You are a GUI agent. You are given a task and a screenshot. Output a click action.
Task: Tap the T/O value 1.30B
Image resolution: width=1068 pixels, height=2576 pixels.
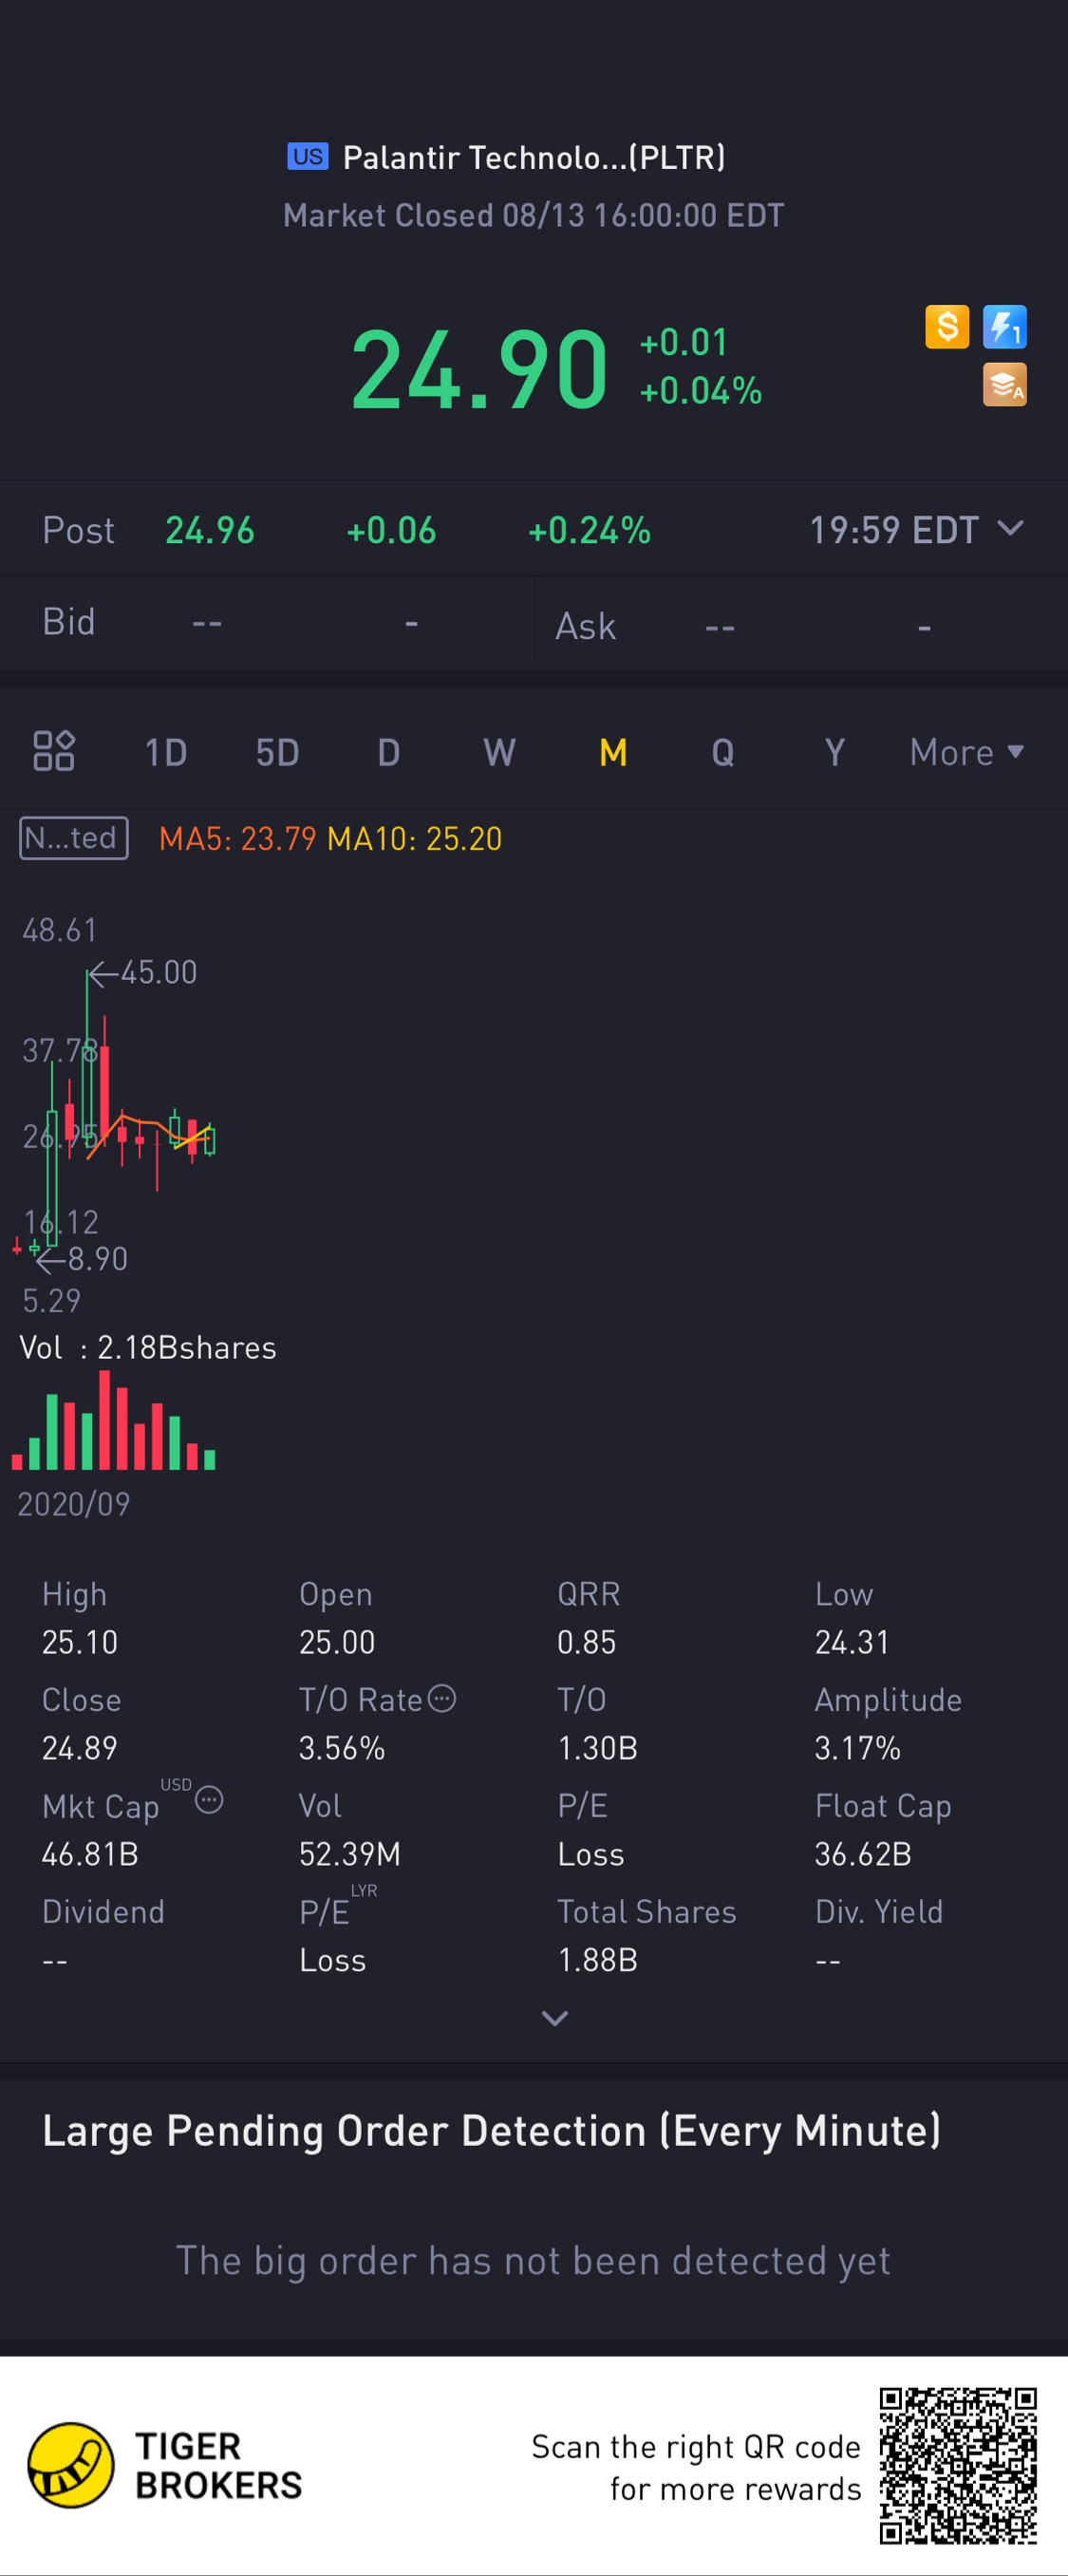pos(598,1748)
